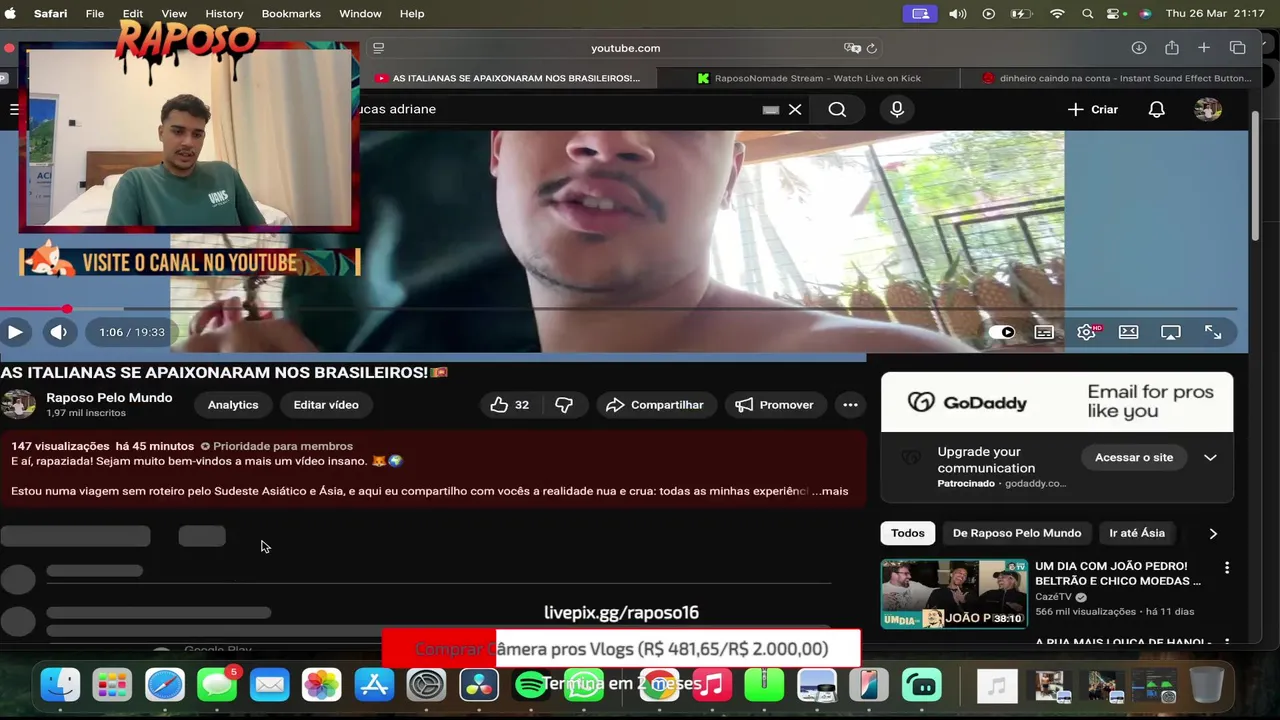Open Safari downloads icon in toolbar
The width and height of the screenshot is (1280, 720).
click(1139, 48)
